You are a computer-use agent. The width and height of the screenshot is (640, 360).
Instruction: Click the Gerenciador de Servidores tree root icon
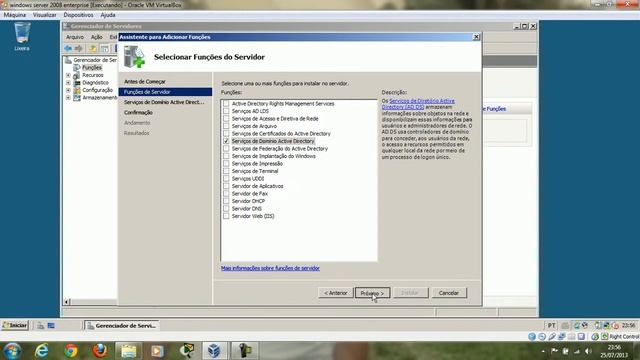tap(69, 60)
